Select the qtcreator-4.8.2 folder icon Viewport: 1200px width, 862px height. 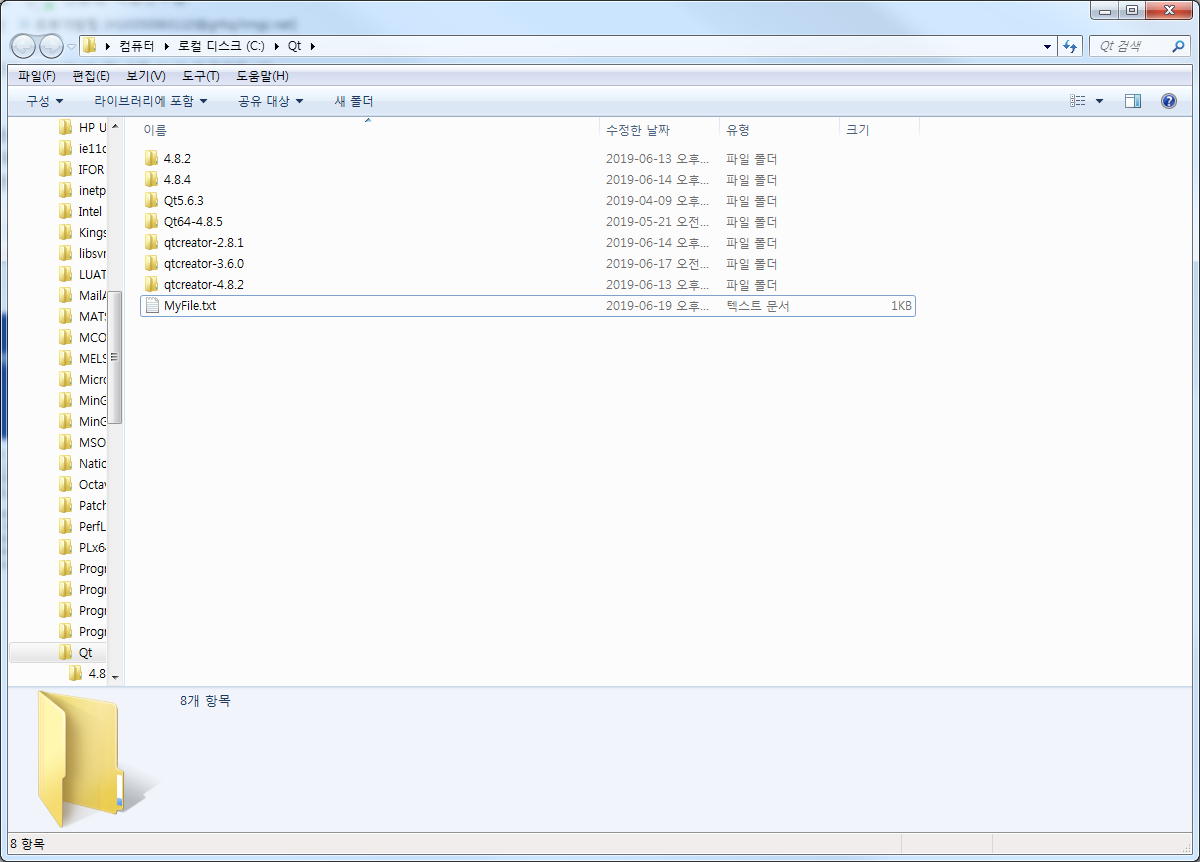click(x=152, y=285)
